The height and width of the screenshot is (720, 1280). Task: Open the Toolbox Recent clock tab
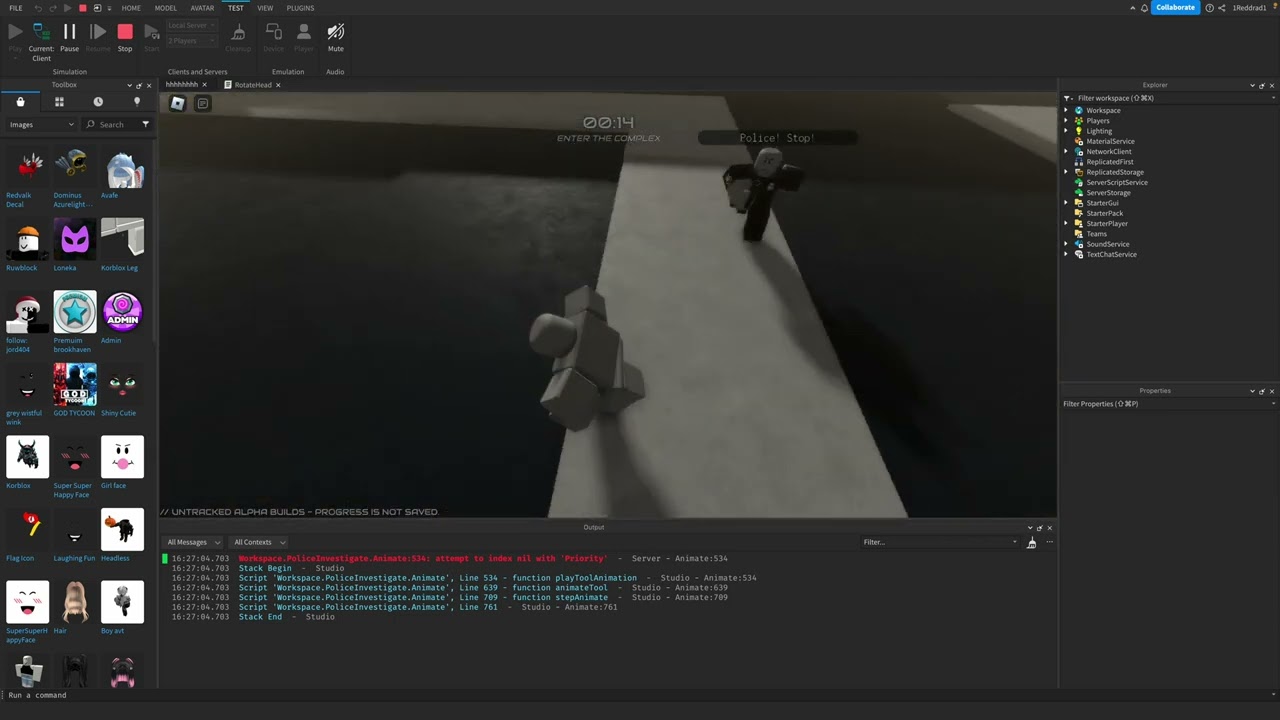(98, 102)
